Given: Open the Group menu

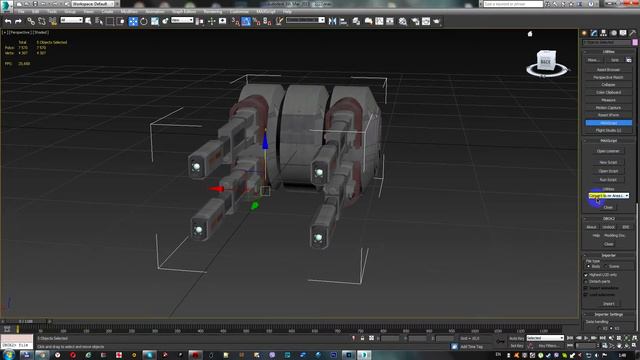Looking at the screenshot, I should point(70,11).
